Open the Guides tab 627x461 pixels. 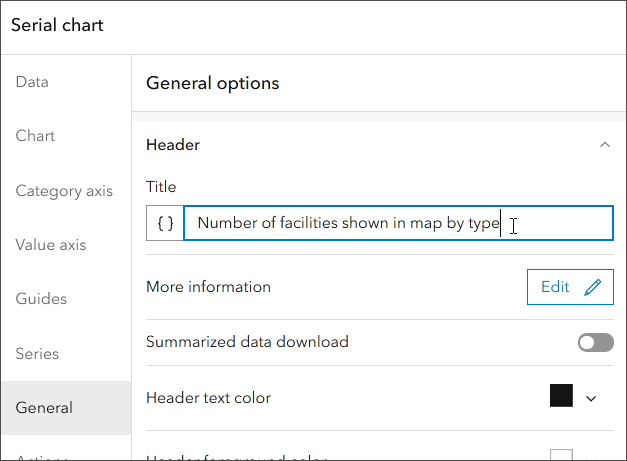pyautogui.click(x=41, y=299)
